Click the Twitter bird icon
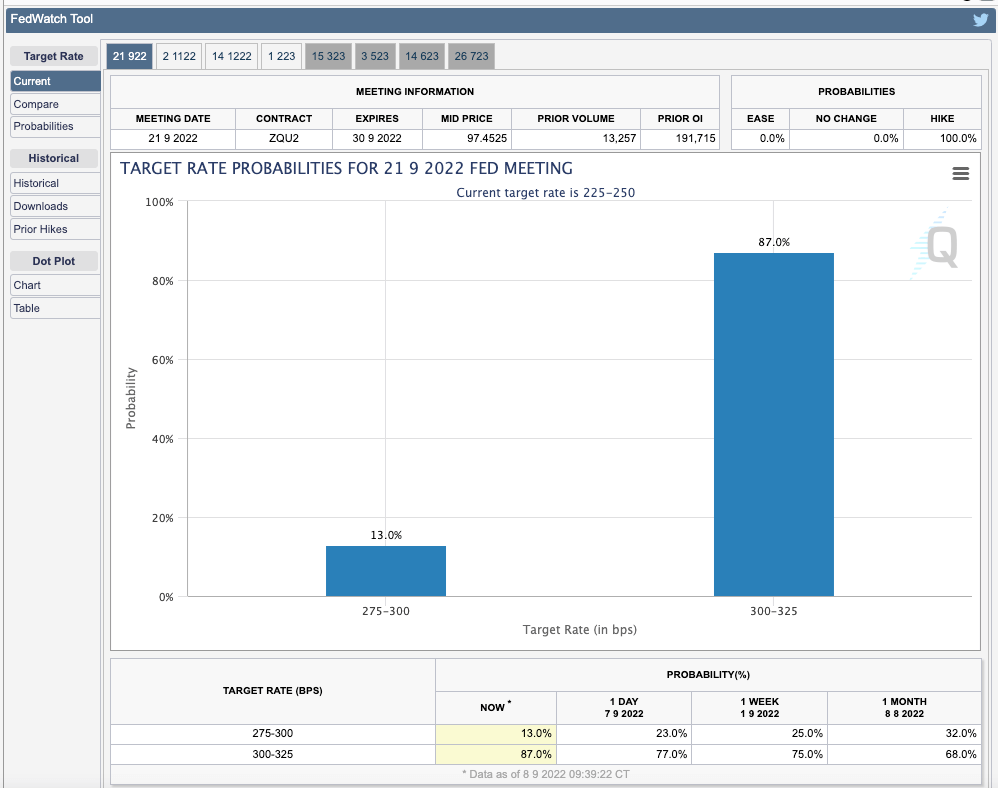 (x=980, y=20)
